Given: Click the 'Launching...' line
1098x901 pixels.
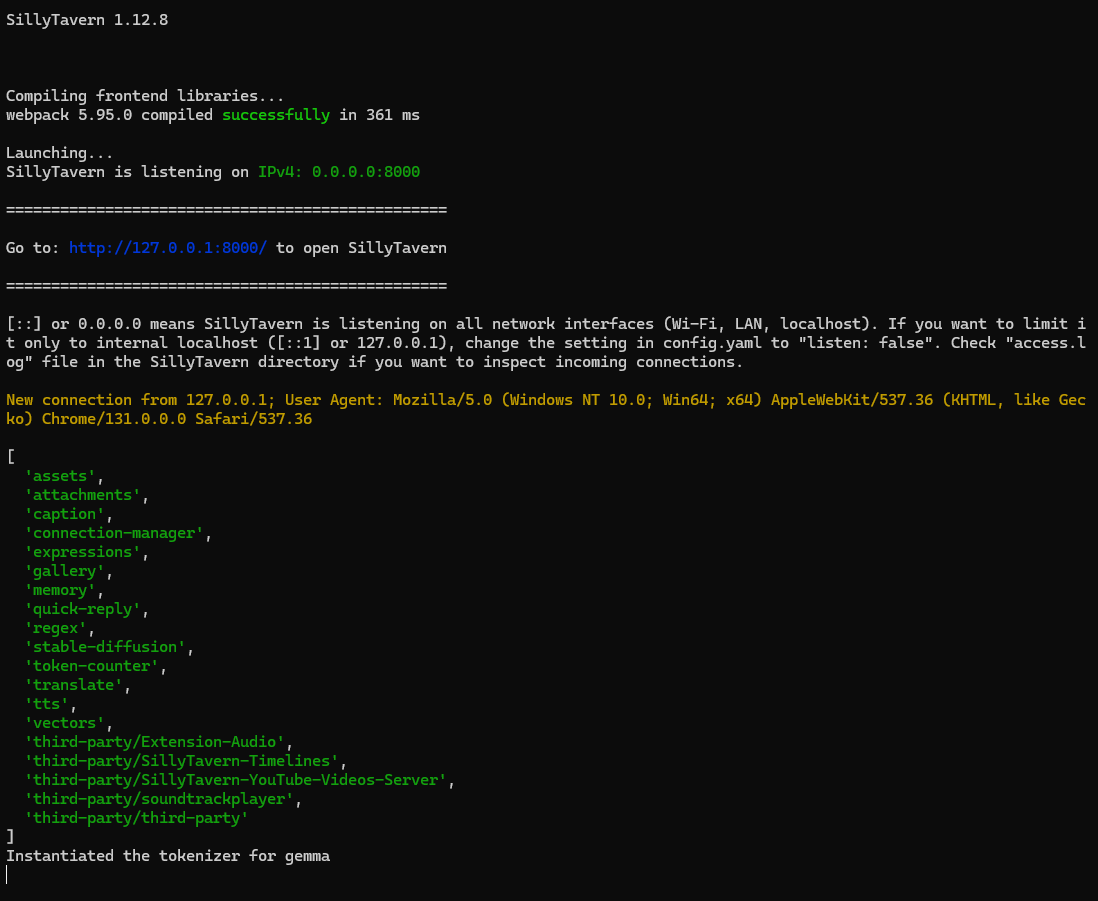Looking at the screenshot, I should pos(60,153).
